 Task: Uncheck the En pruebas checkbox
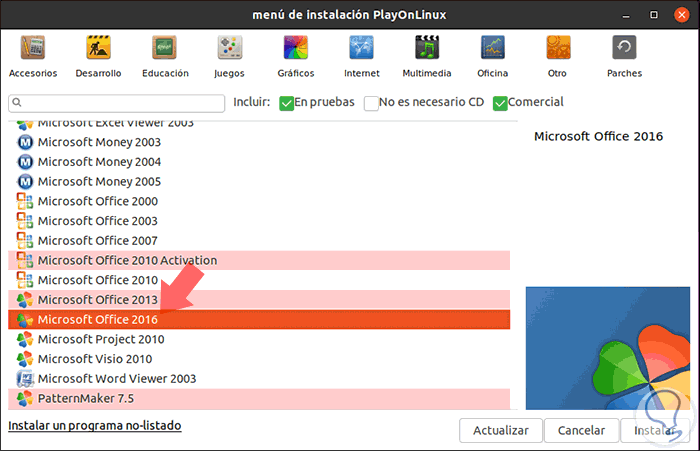[286, 103]
